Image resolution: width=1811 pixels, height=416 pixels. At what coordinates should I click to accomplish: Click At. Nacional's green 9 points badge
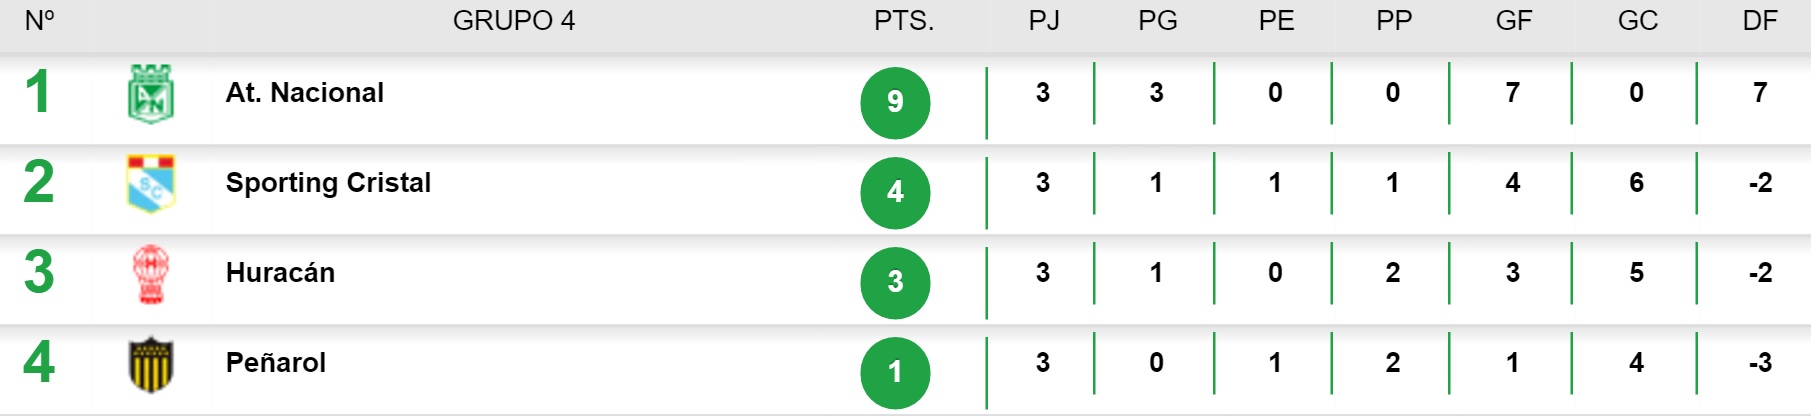[895, 102]
